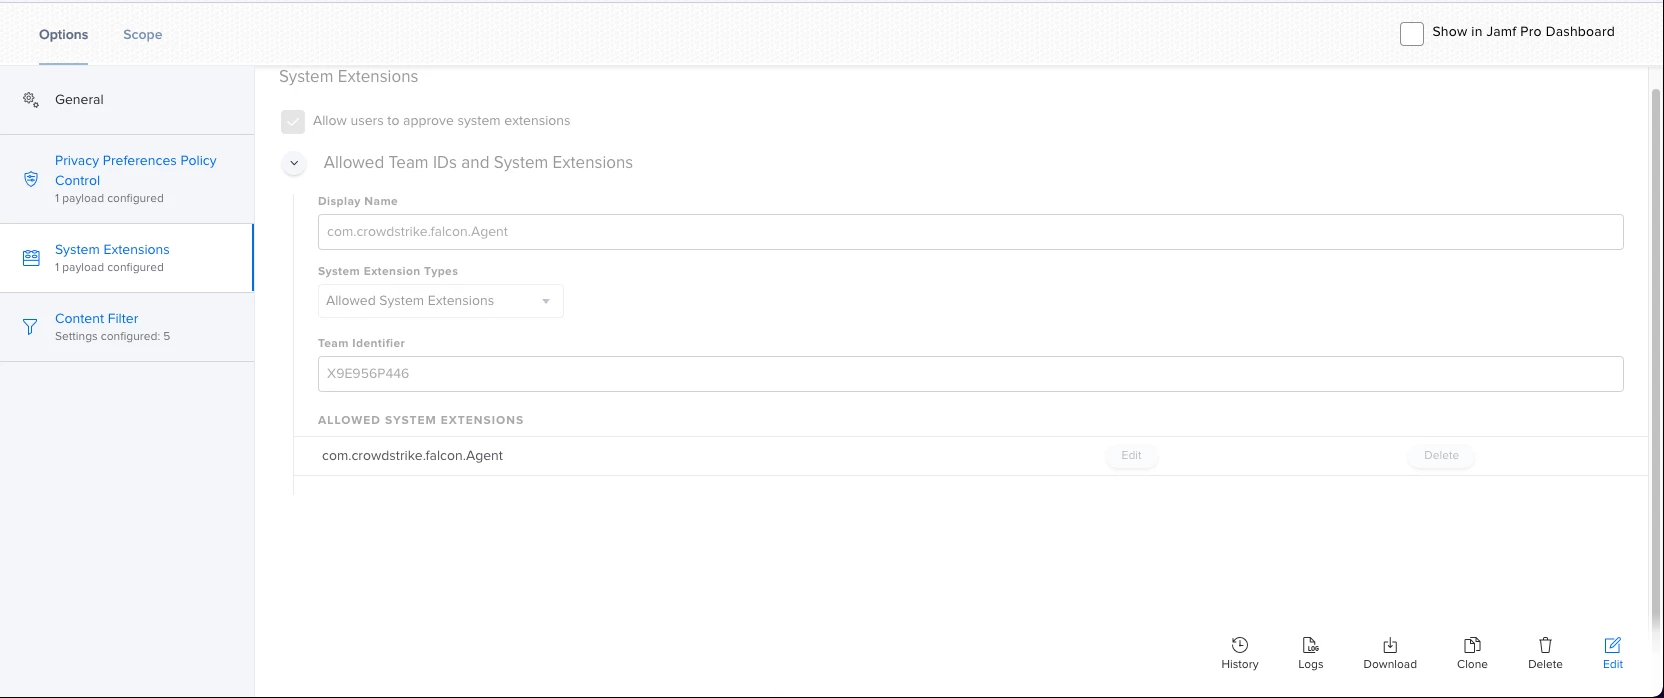This screenshot has width=1664, height=698.
Task: Click the Download profile icon
Action: 1390,645
